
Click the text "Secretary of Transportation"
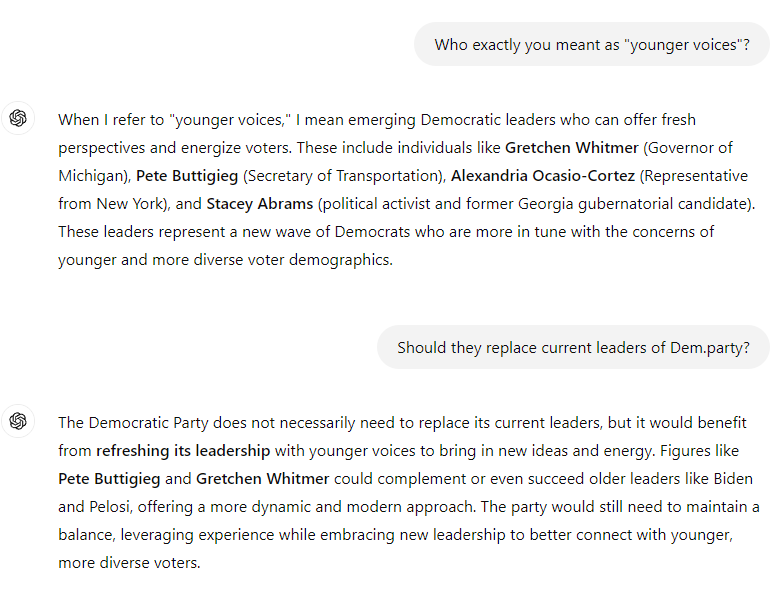(342, 176)
